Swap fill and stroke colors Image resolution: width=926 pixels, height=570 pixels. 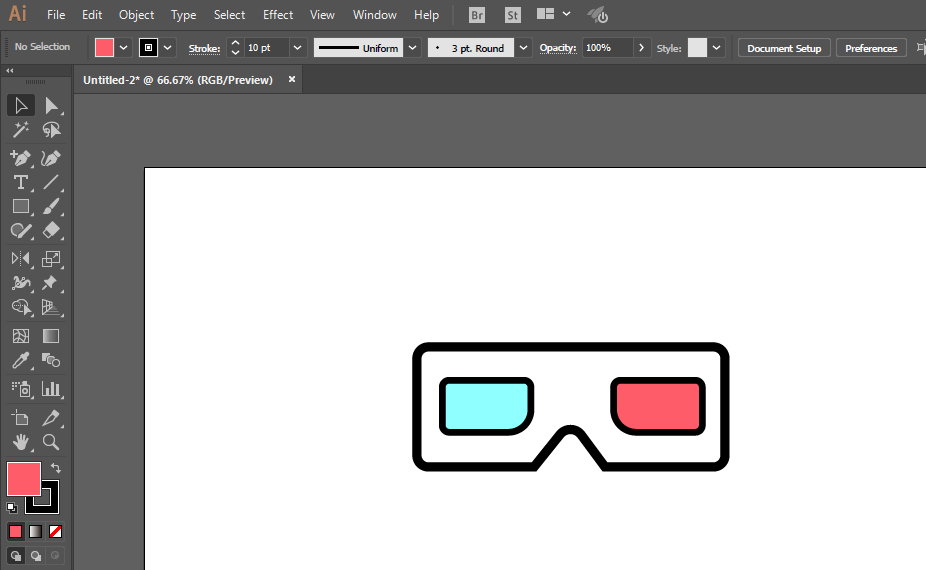click(57, 468)
